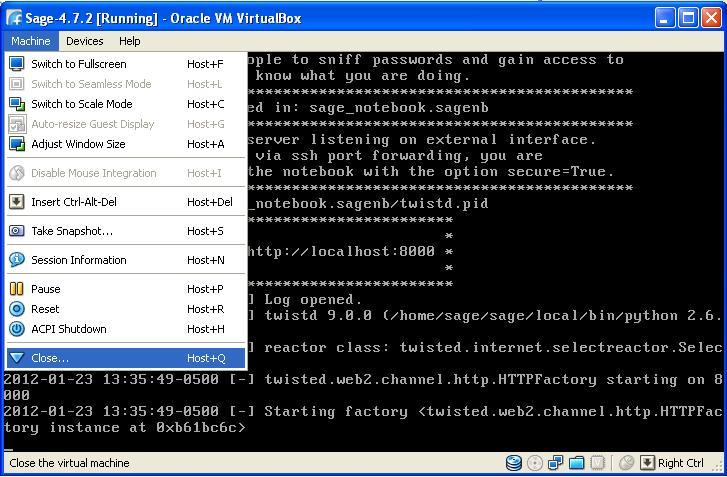Click the virtualization CPU chip status icon
This screenshot has height=477, width=727.
[x=598, y=463]
